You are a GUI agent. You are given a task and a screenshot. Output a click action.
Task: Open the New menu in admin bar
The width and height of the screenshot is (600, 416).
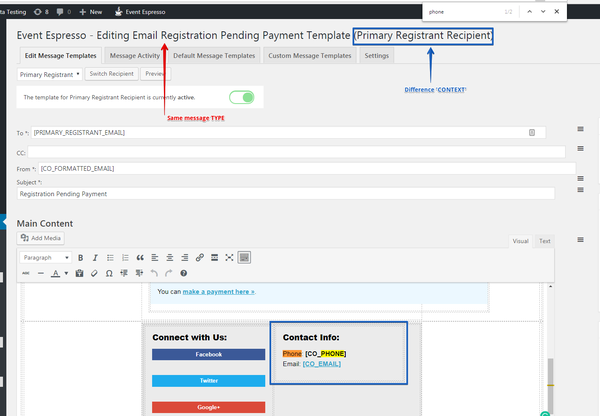tap(91, 12)
